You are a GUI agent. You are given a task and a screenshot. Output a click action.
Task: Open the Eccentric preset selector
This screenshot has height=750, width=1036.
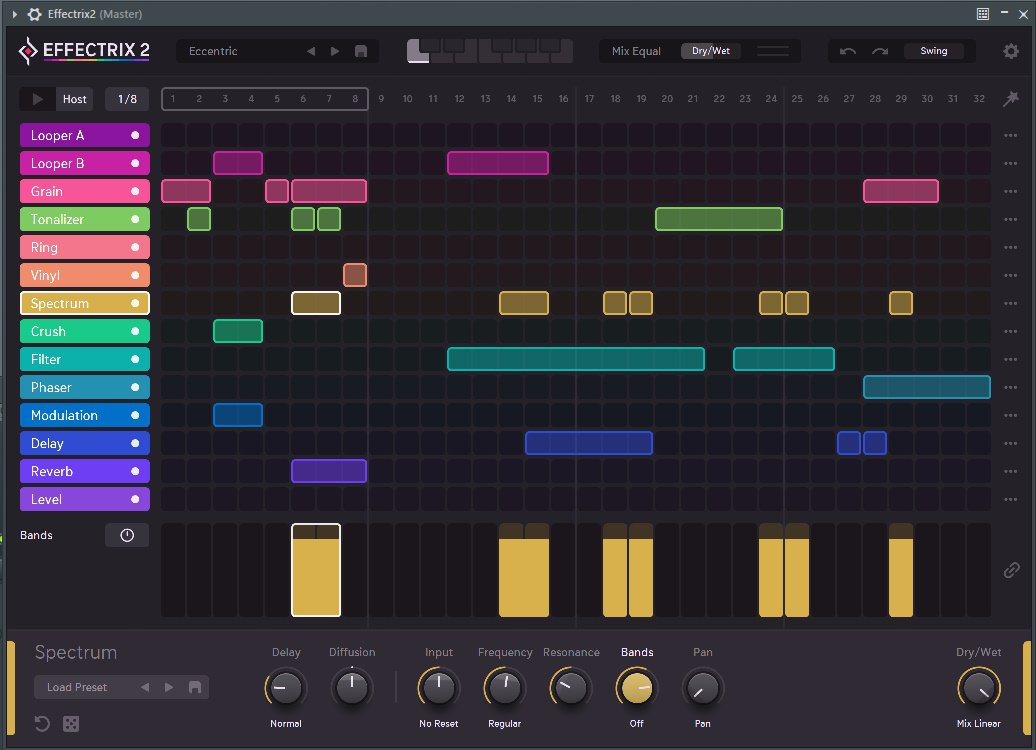click(x=240, y=51)
